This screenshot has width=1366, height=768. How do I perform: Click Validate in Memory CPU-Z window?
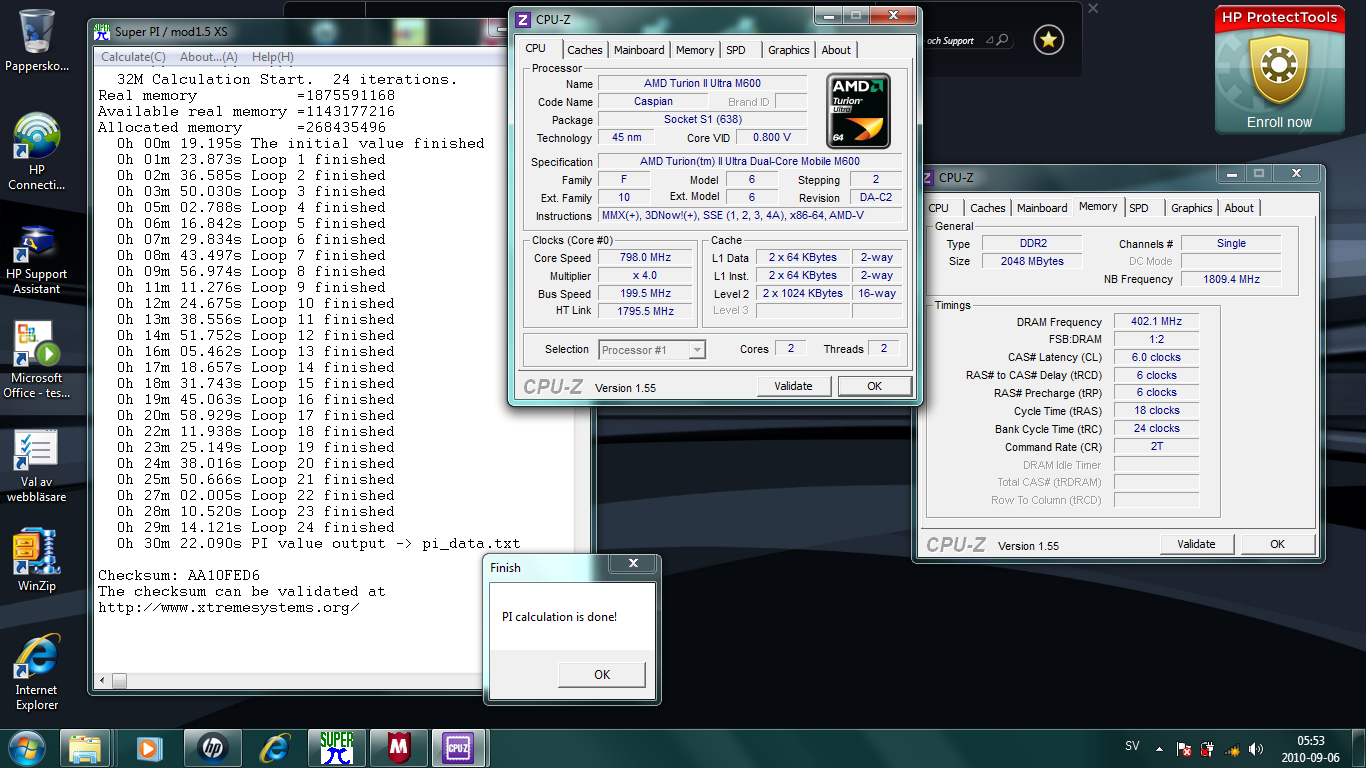coord(1197,544)
